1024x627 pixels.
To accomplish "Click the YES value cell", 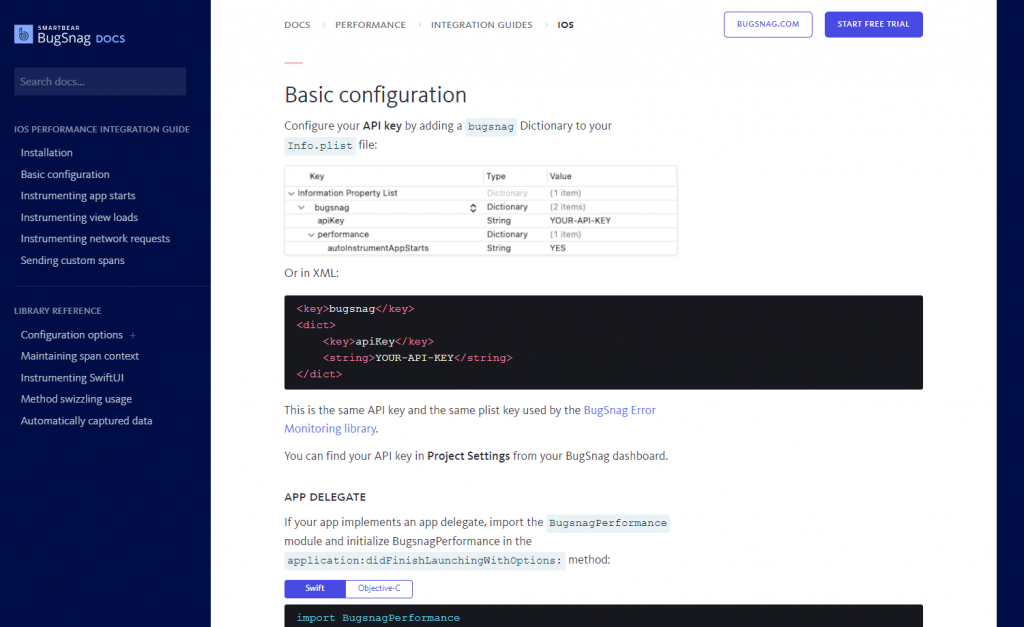I will (x=558, y=248).
